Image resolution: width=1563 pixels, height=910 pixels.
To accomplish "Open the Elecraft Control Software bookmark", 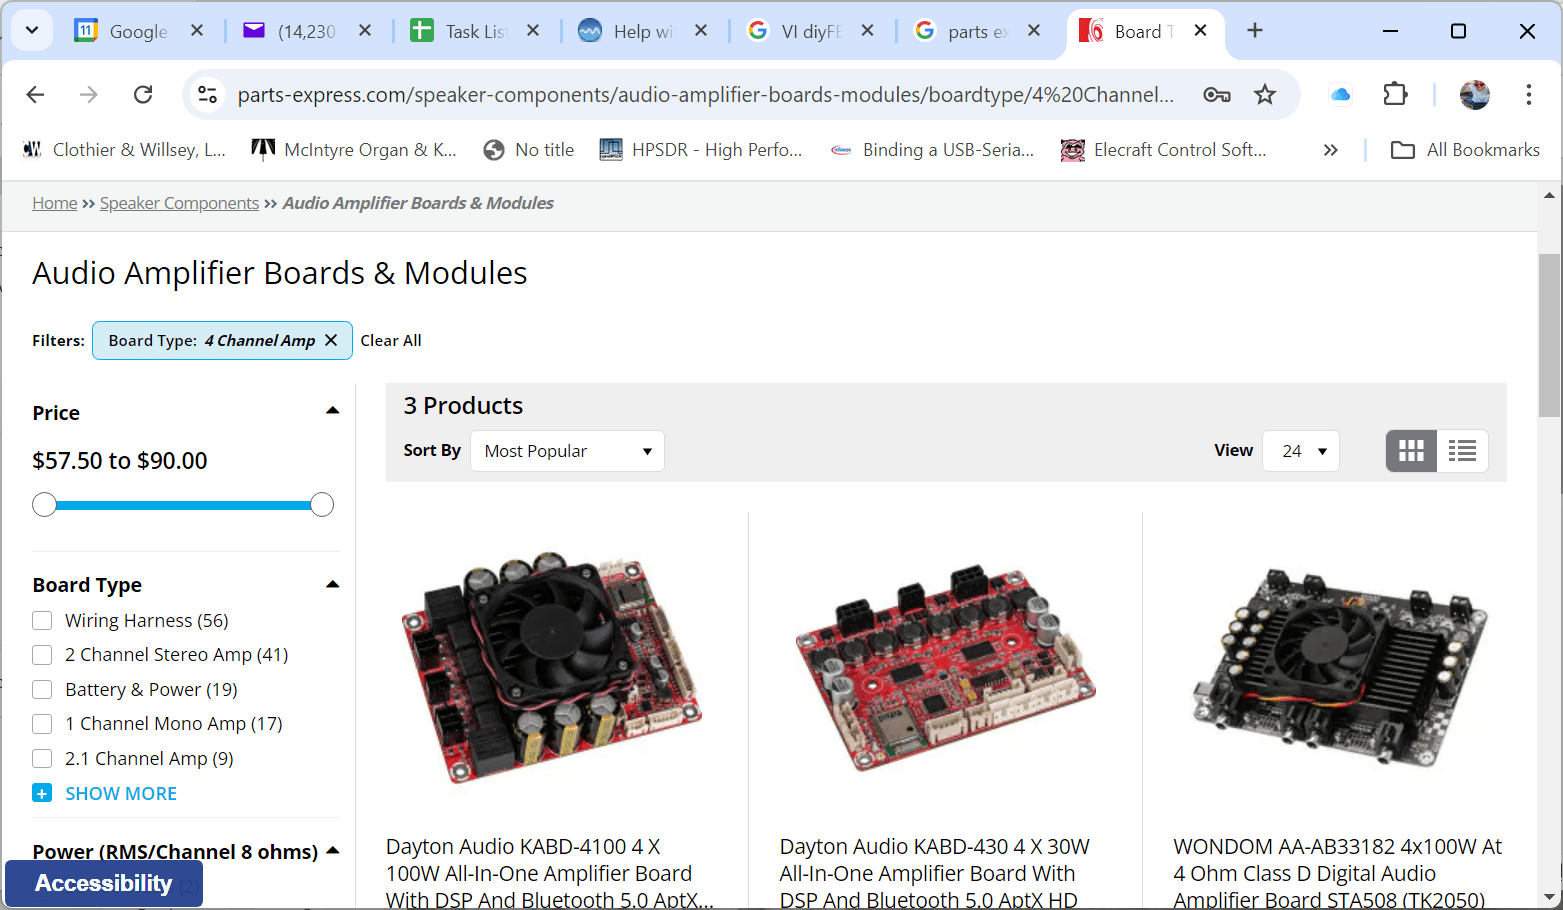I will (x=1164, y=150).
